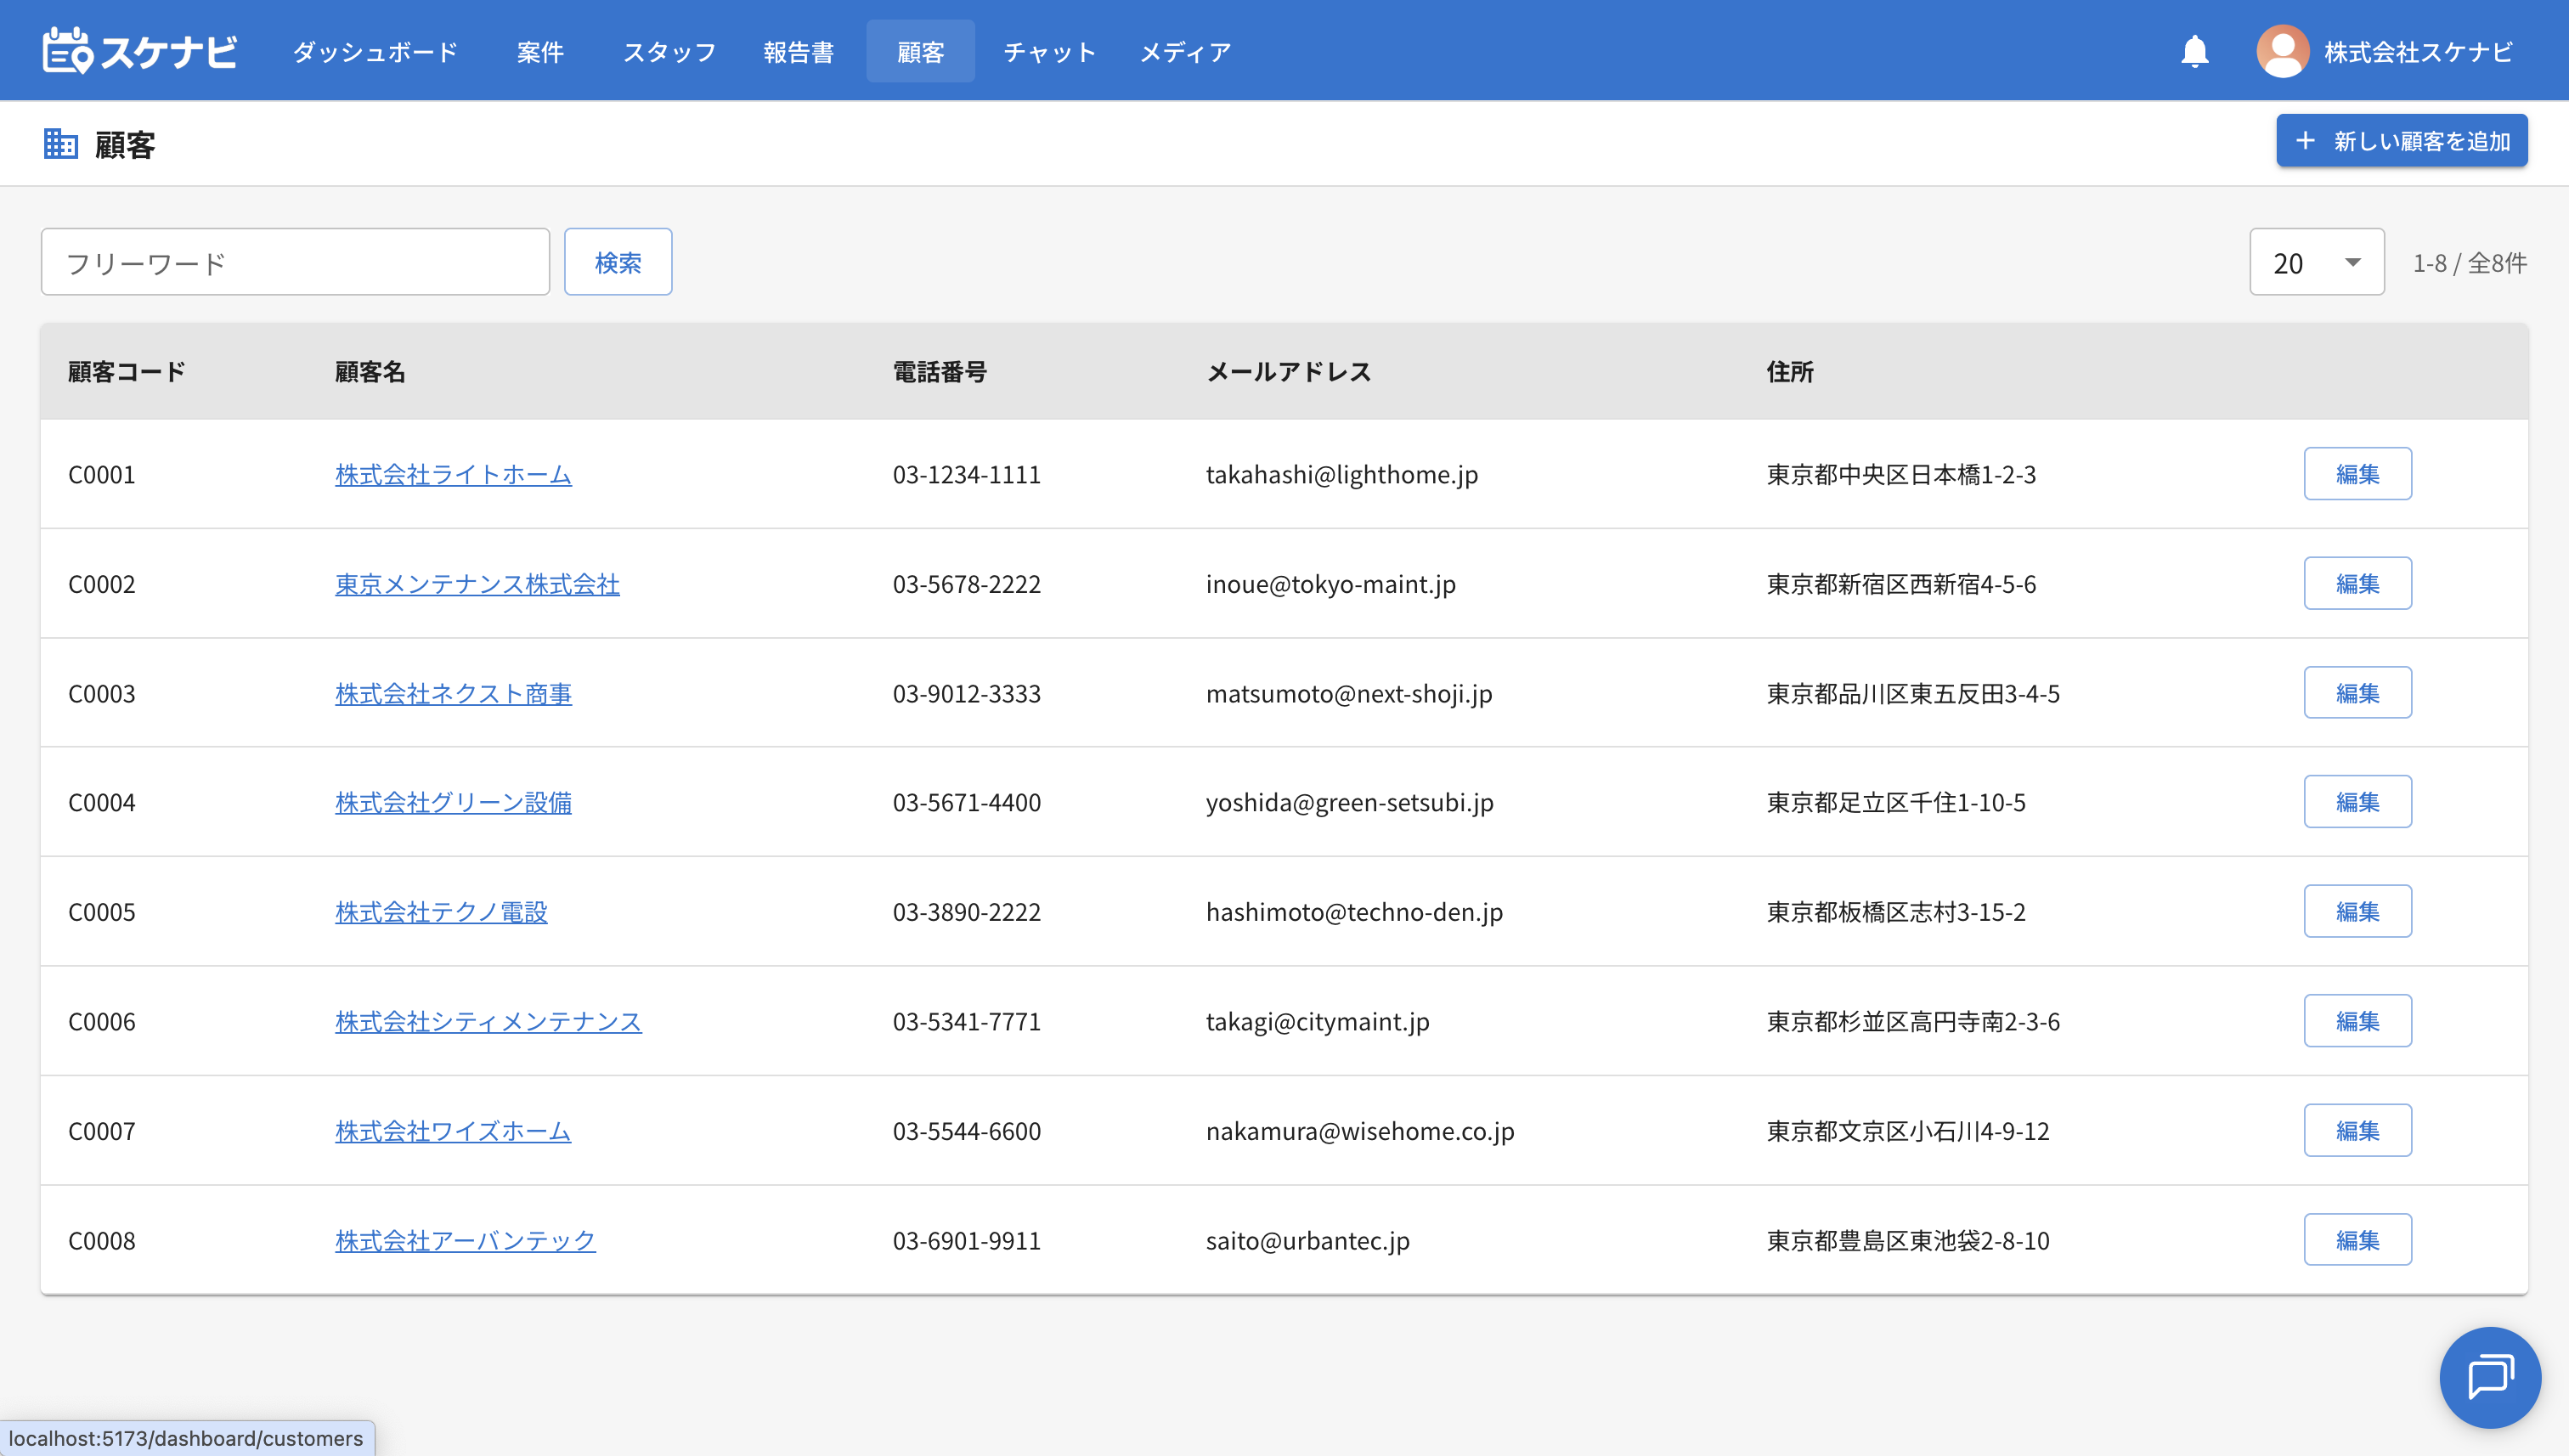Go to ダッシュボード menu
The image size is (2569, 1456).
click(x=375, y=51)
